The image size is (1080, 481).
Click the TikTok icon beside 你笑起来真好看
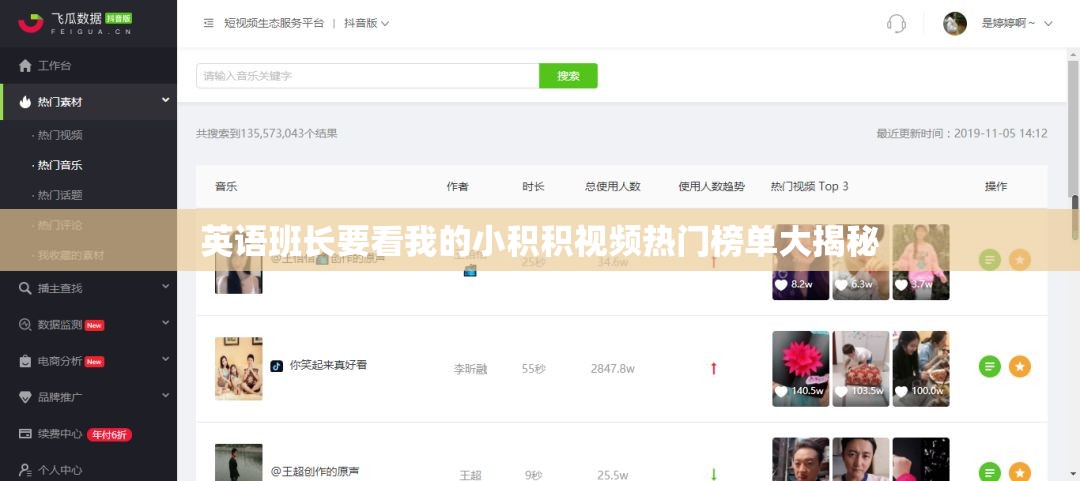pos(277,365)
